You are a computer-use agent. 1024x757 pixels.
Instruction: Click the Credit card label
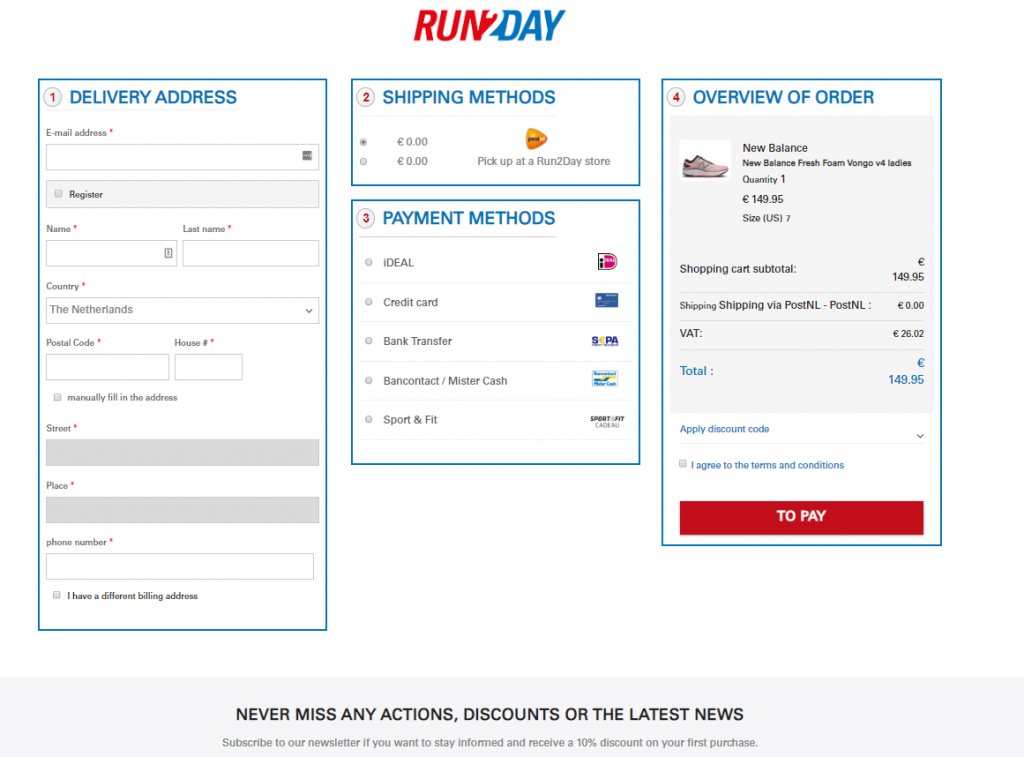pos(410,302)
